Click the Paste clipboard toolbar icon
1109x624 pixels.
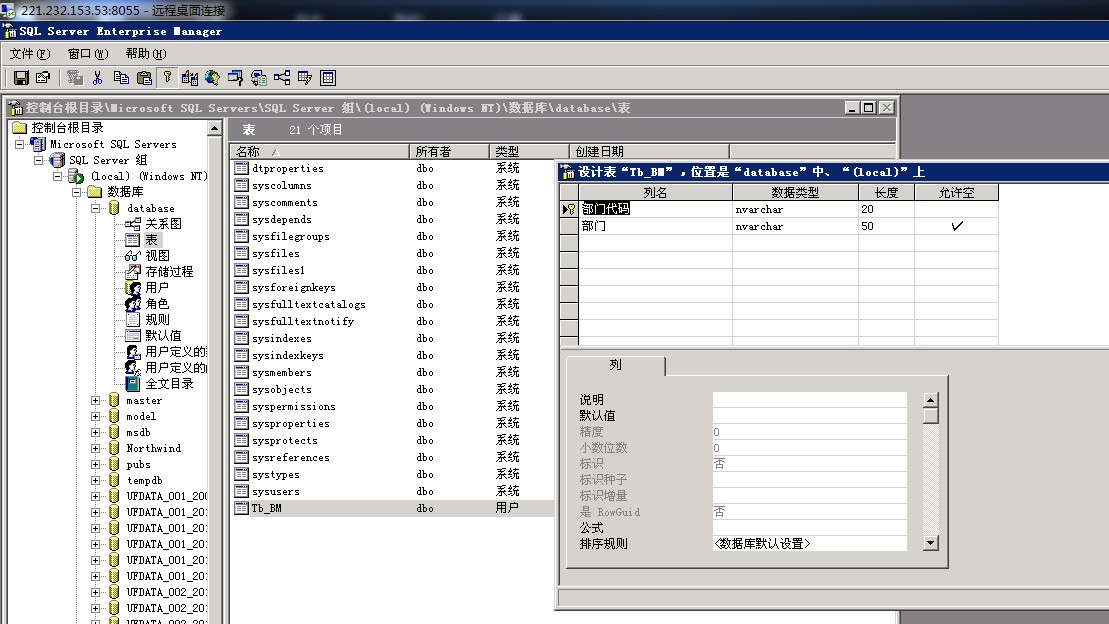point(144,78)
